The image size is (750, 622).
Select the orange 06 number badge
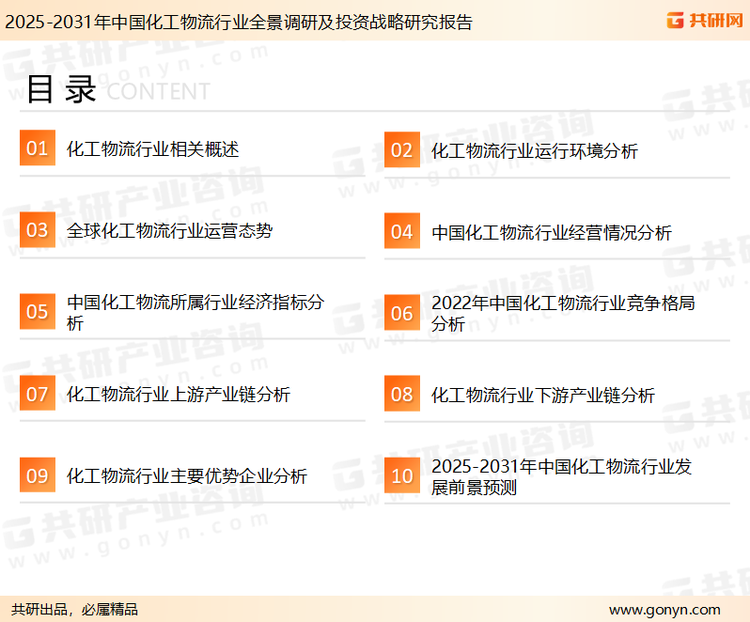pyautogui.click(x=402, y=313)
